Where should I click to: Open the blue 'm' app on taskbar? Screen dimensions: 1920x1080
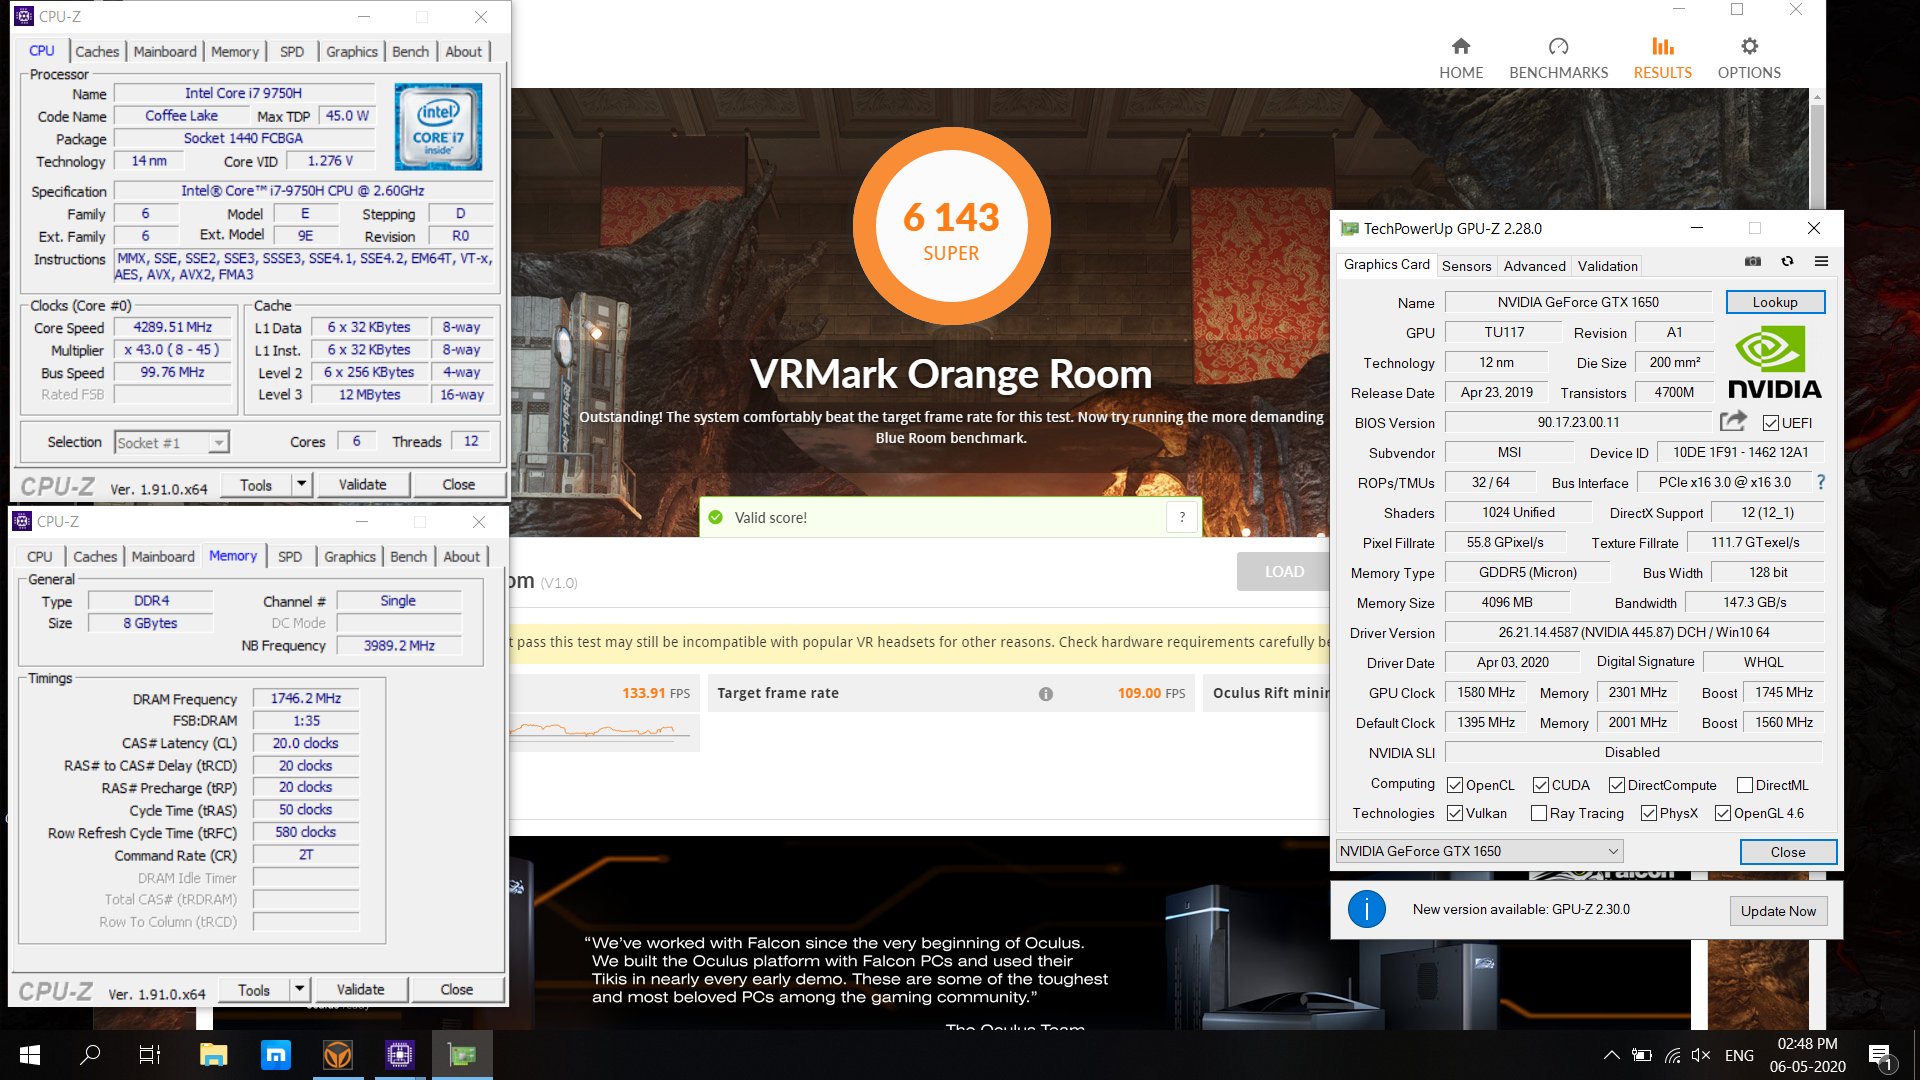tap(275, 1055)
